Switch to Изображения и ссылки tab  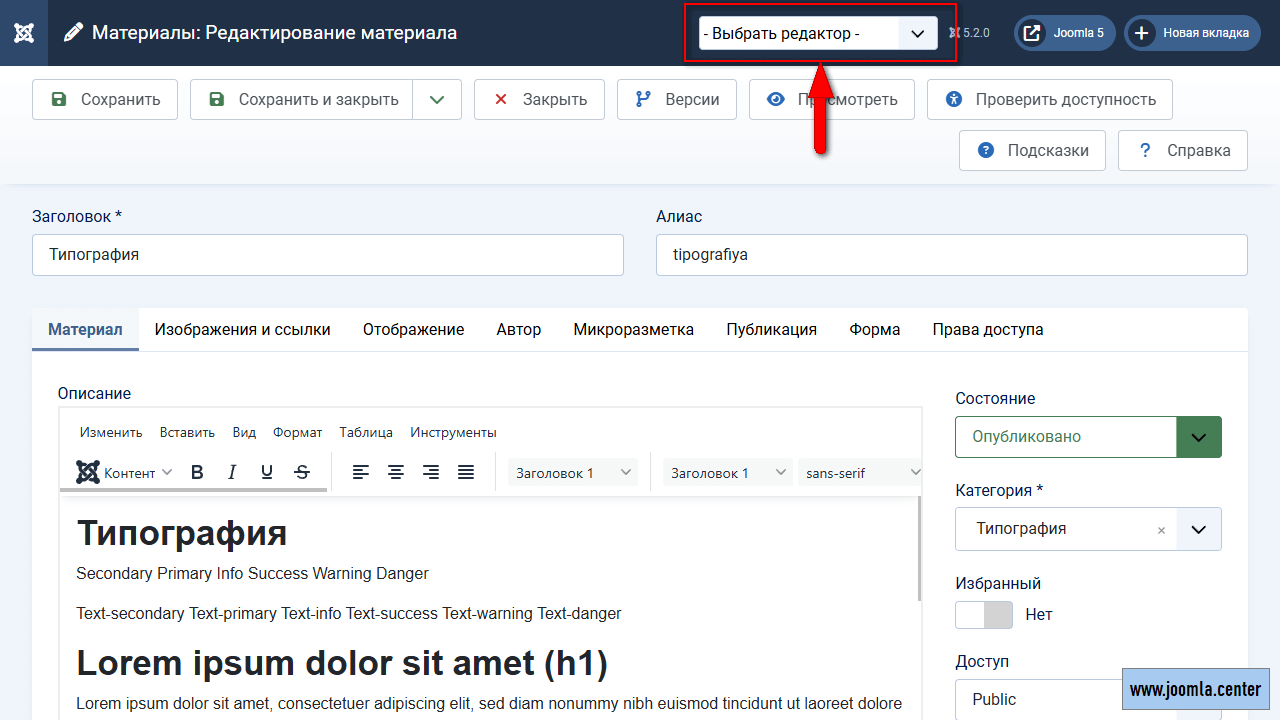pyautogui.click(x=242, y=330)
